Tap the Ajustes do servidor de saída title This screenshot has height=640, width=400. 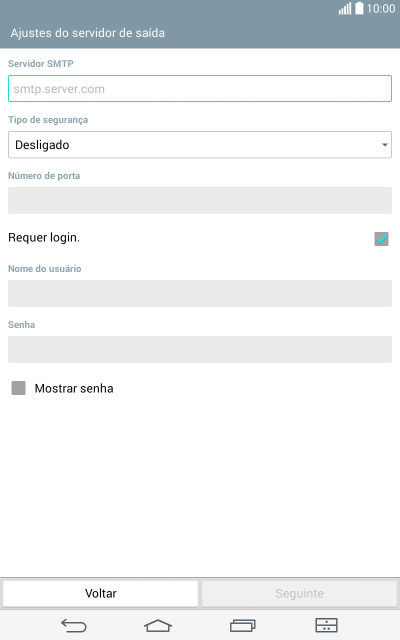click(88, 33)
